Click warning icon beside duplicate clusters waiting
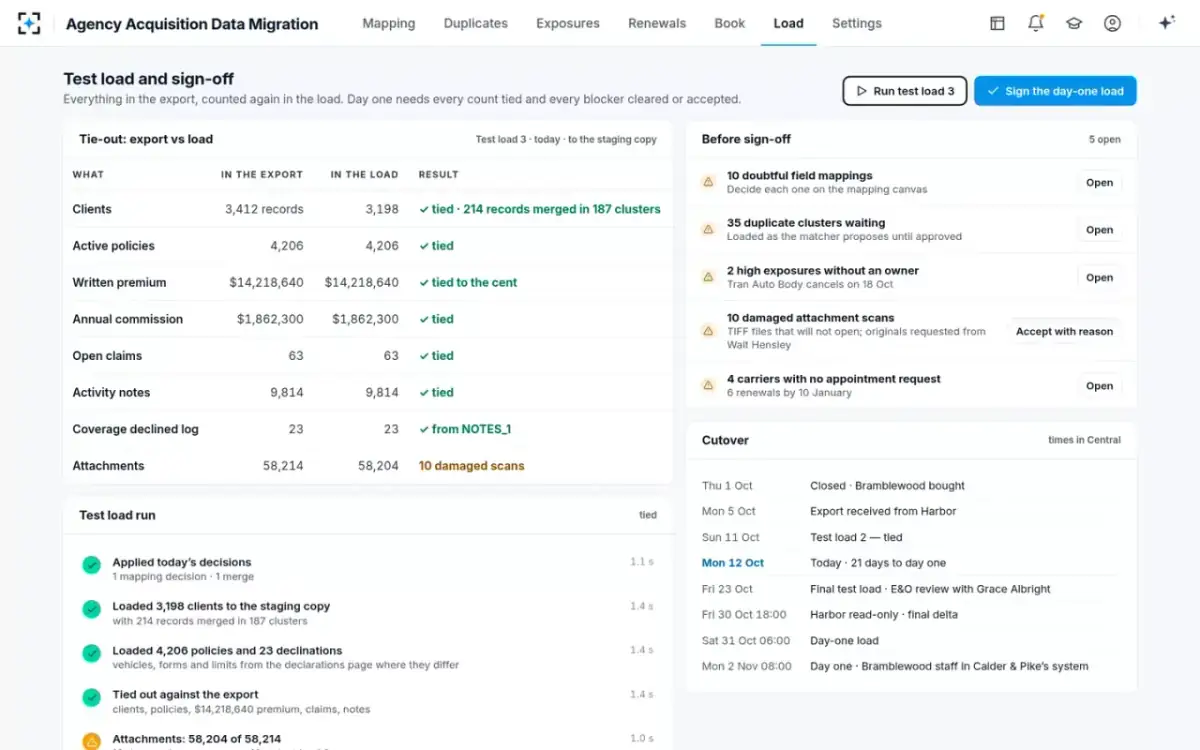 (x=708, y=229)
